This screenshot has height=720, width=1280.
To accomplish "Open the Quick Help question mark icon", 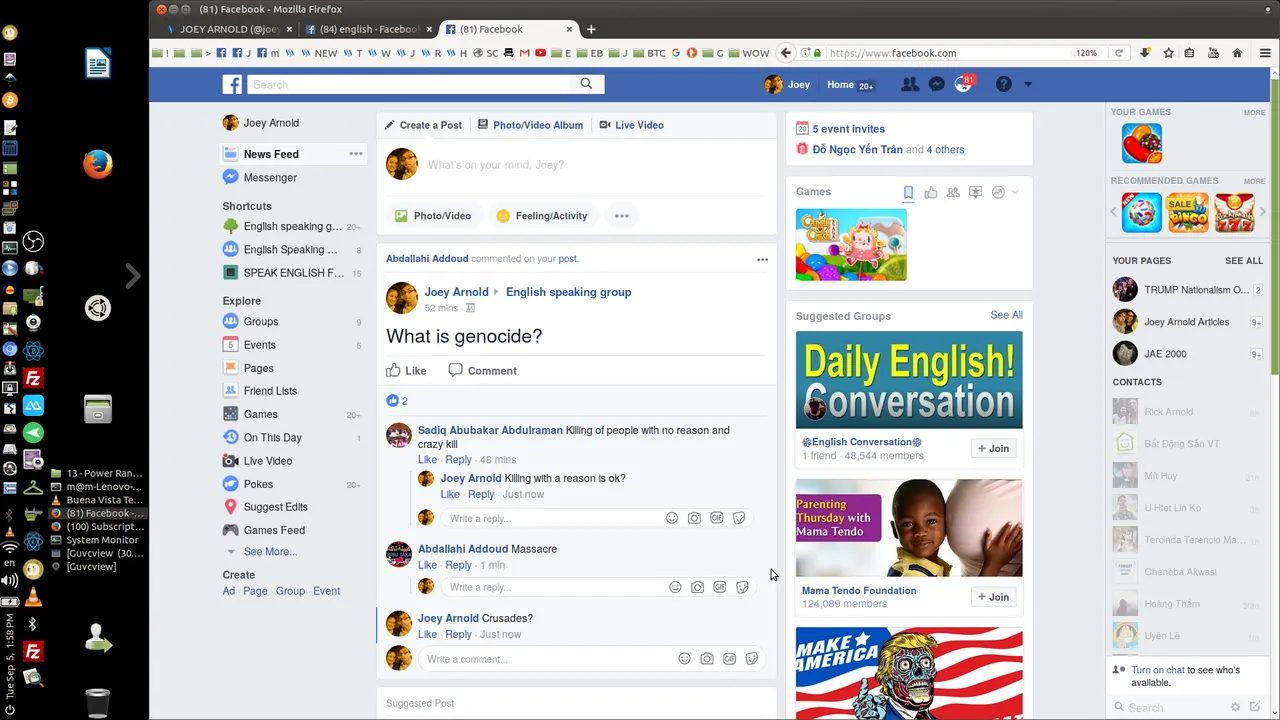I will pyautogui.click(x=1004, y=85).
